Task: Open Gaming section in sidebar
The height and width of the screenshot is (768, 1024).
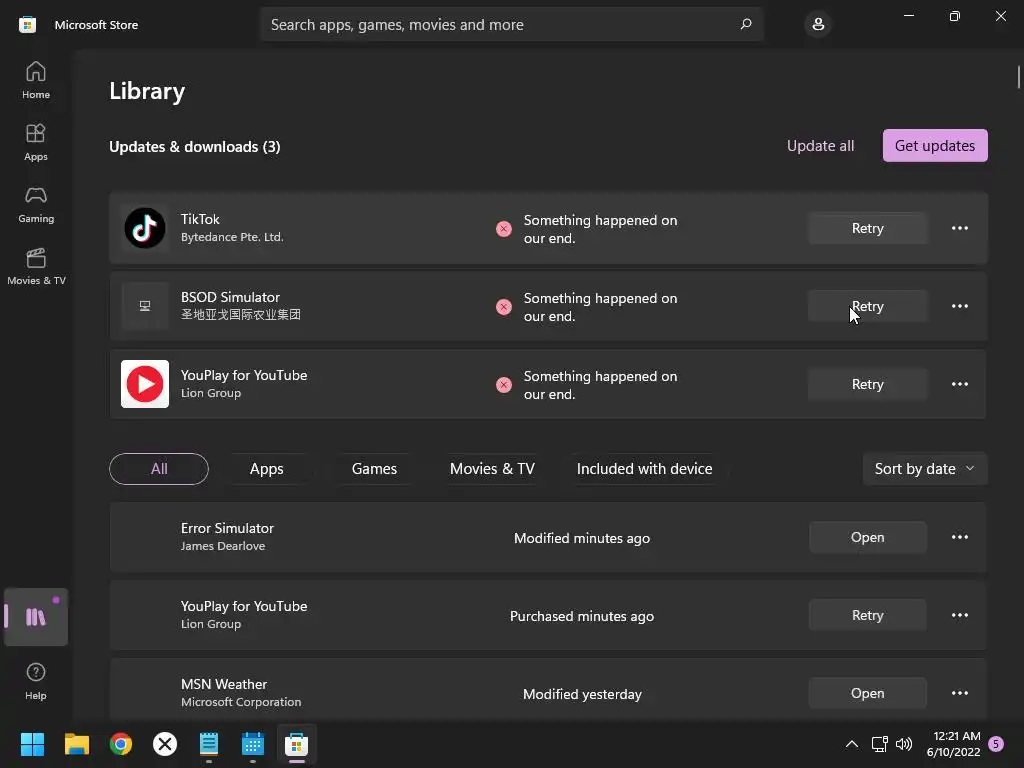Action: point(36,204)
